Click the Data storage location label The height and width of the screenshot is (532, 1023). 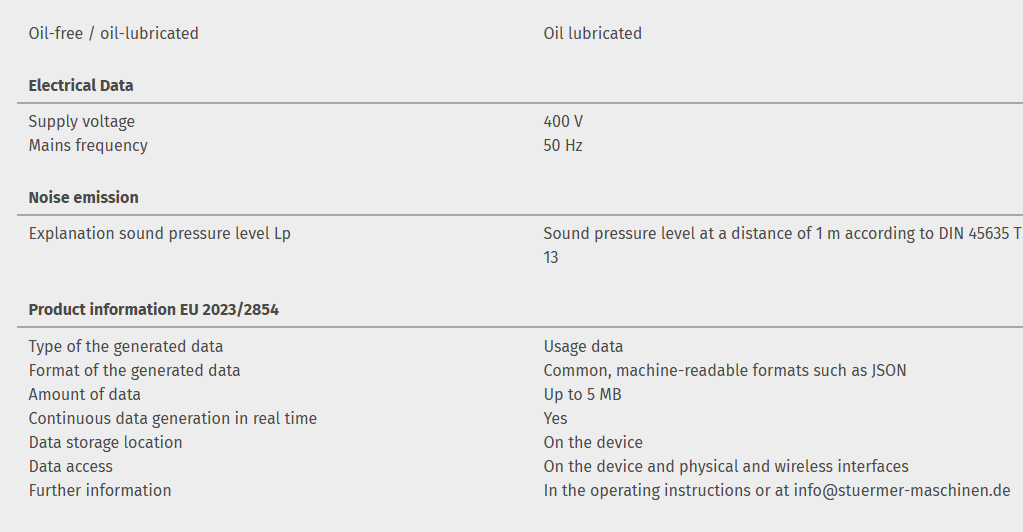point(105,443)
